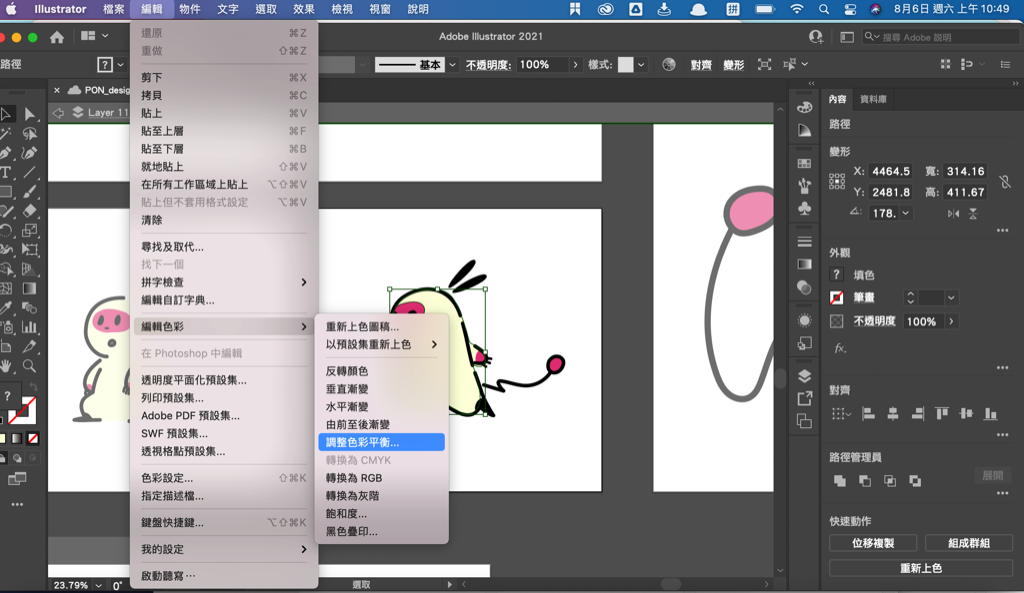Flip horizontally using the transform flip icon
Screen dimensions: 1024x593
tap(953, 213)
